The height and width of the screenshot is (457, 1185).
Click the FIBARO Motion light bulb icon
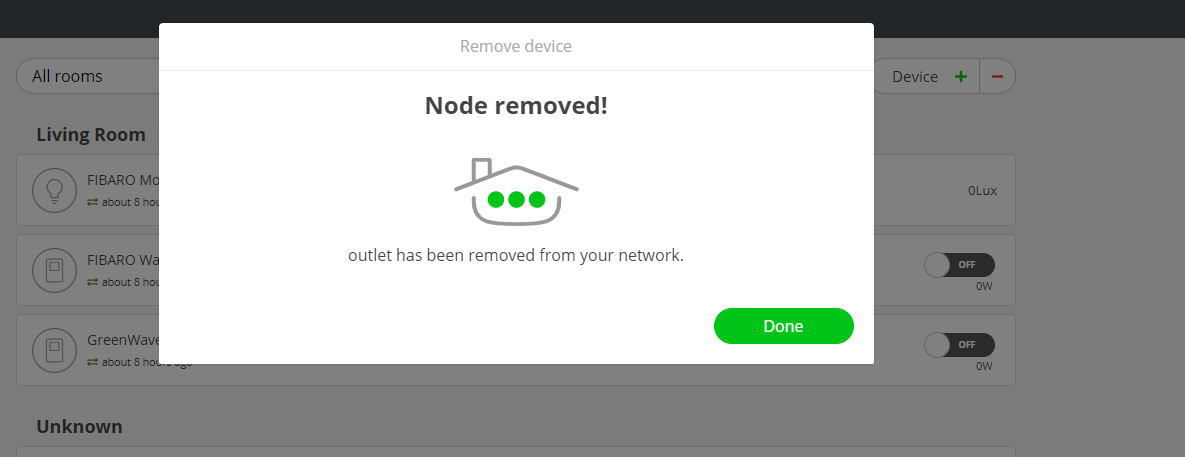[x=54, y=190]
